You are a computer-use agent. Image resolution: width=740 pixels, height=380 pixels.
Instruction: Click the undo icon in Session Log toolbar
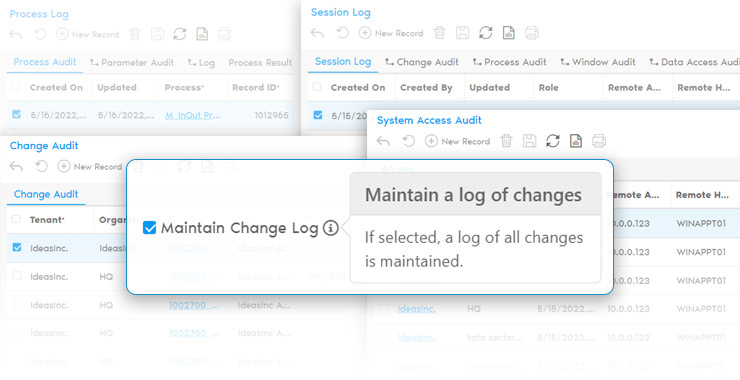(x=342, y=33)
